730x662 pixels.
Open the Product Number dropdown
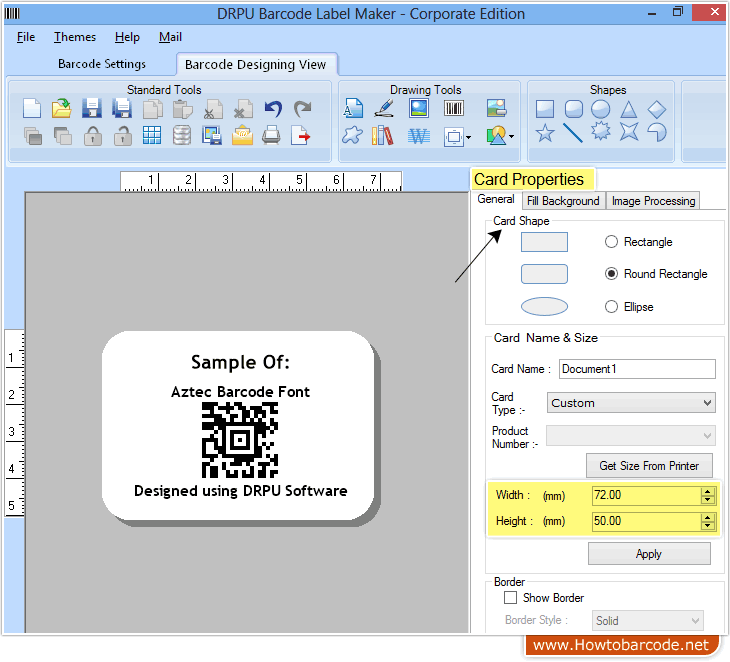[x=631, y=436]
